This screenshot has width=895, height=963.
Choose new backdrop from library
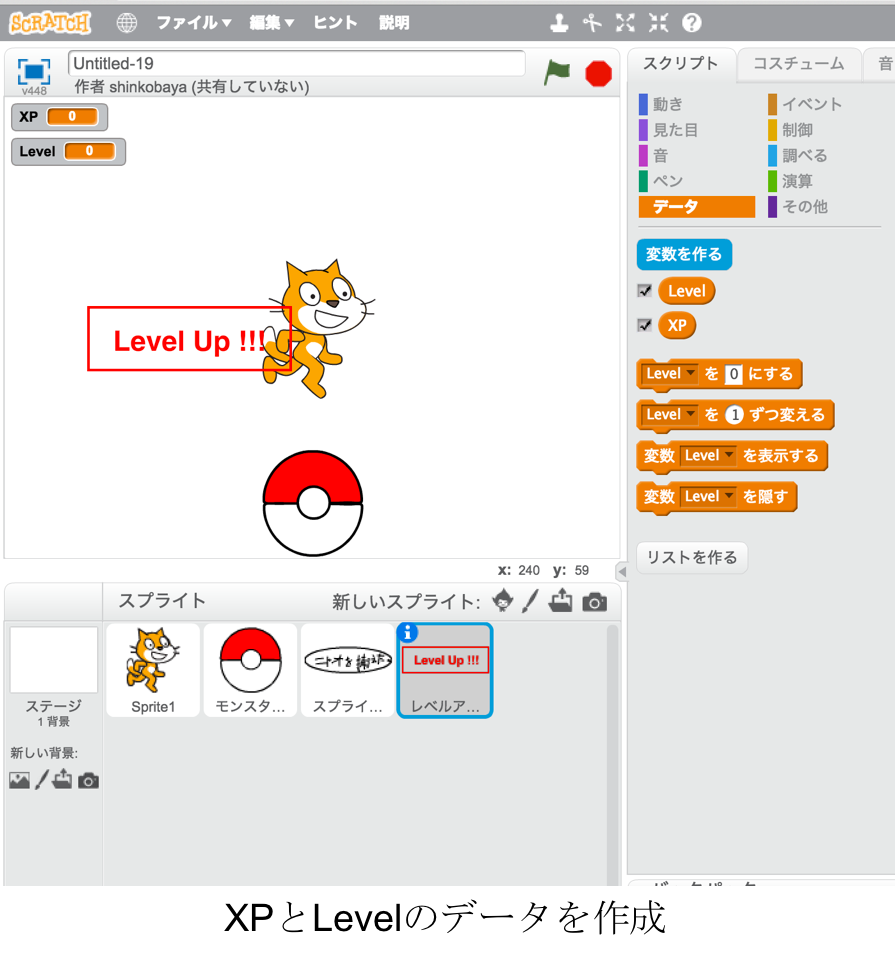coord(19,781)
